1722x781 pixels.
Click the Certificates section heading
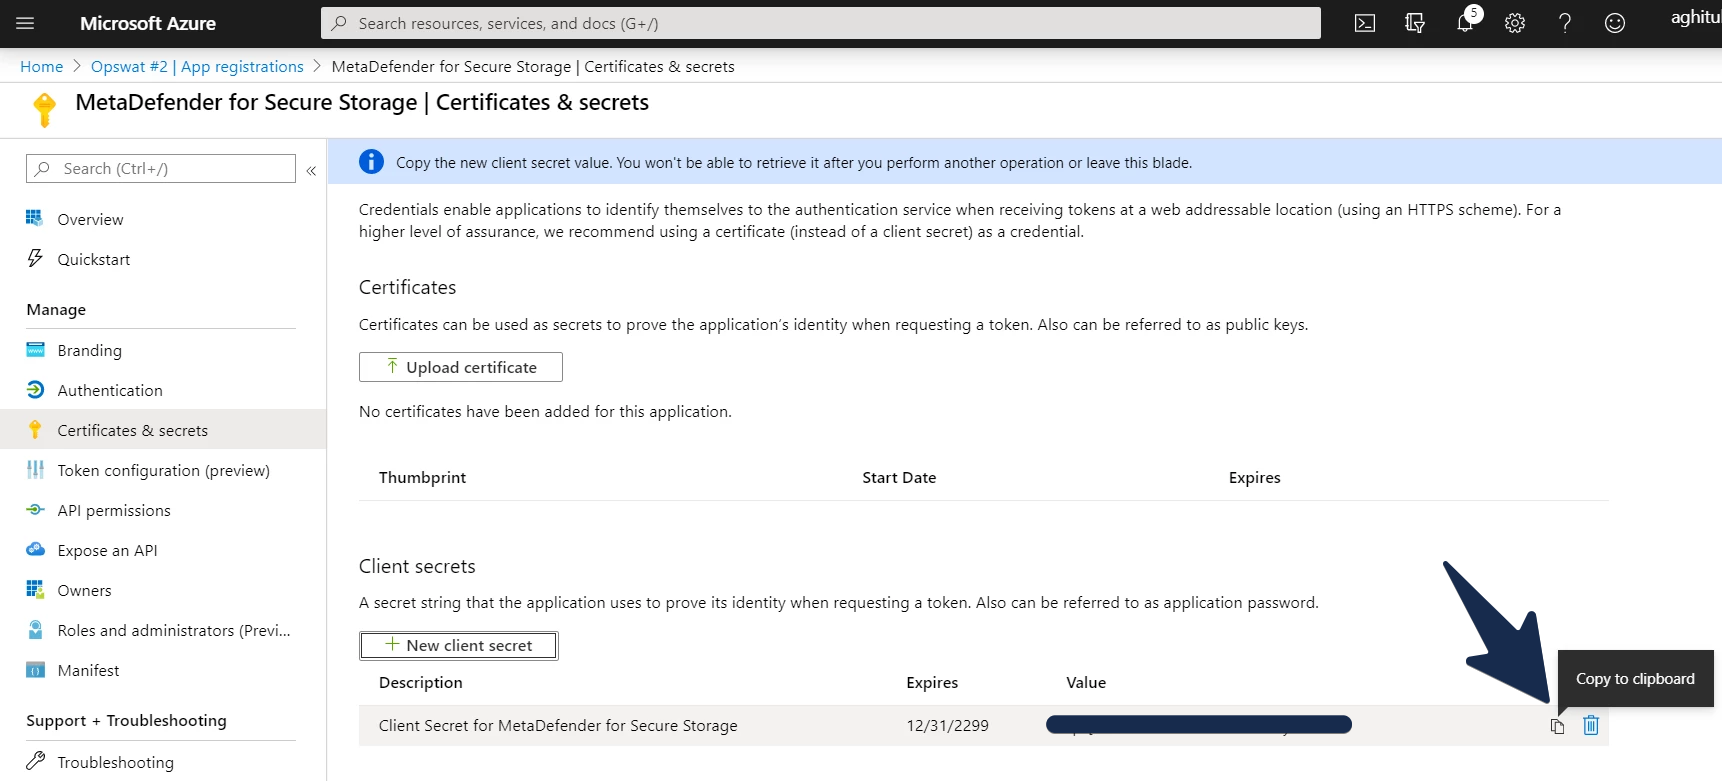[x=407, y=287]
